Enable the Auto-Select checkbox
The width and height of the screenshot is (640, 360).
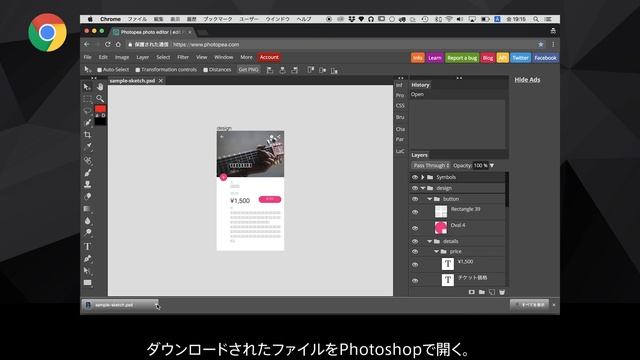pyautogui.click(x=99, y=70)
